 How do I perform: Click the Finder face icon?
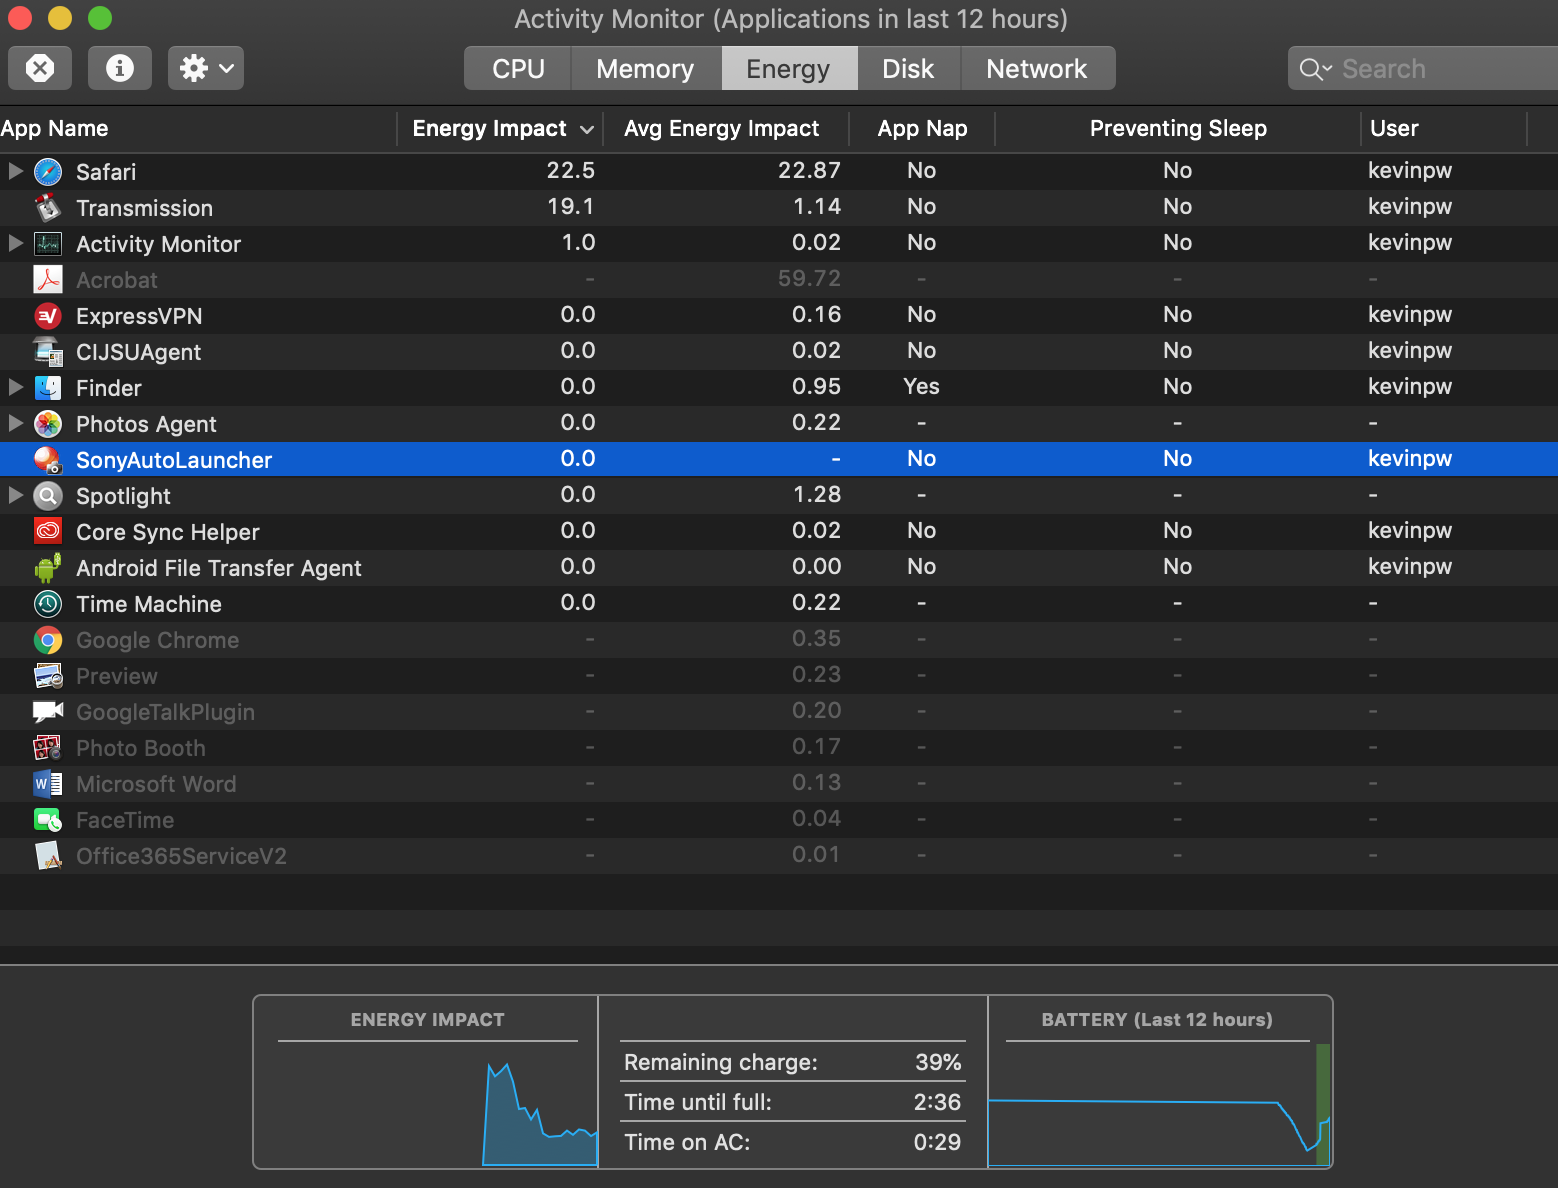pyautogui.click(x=48, y=388)
